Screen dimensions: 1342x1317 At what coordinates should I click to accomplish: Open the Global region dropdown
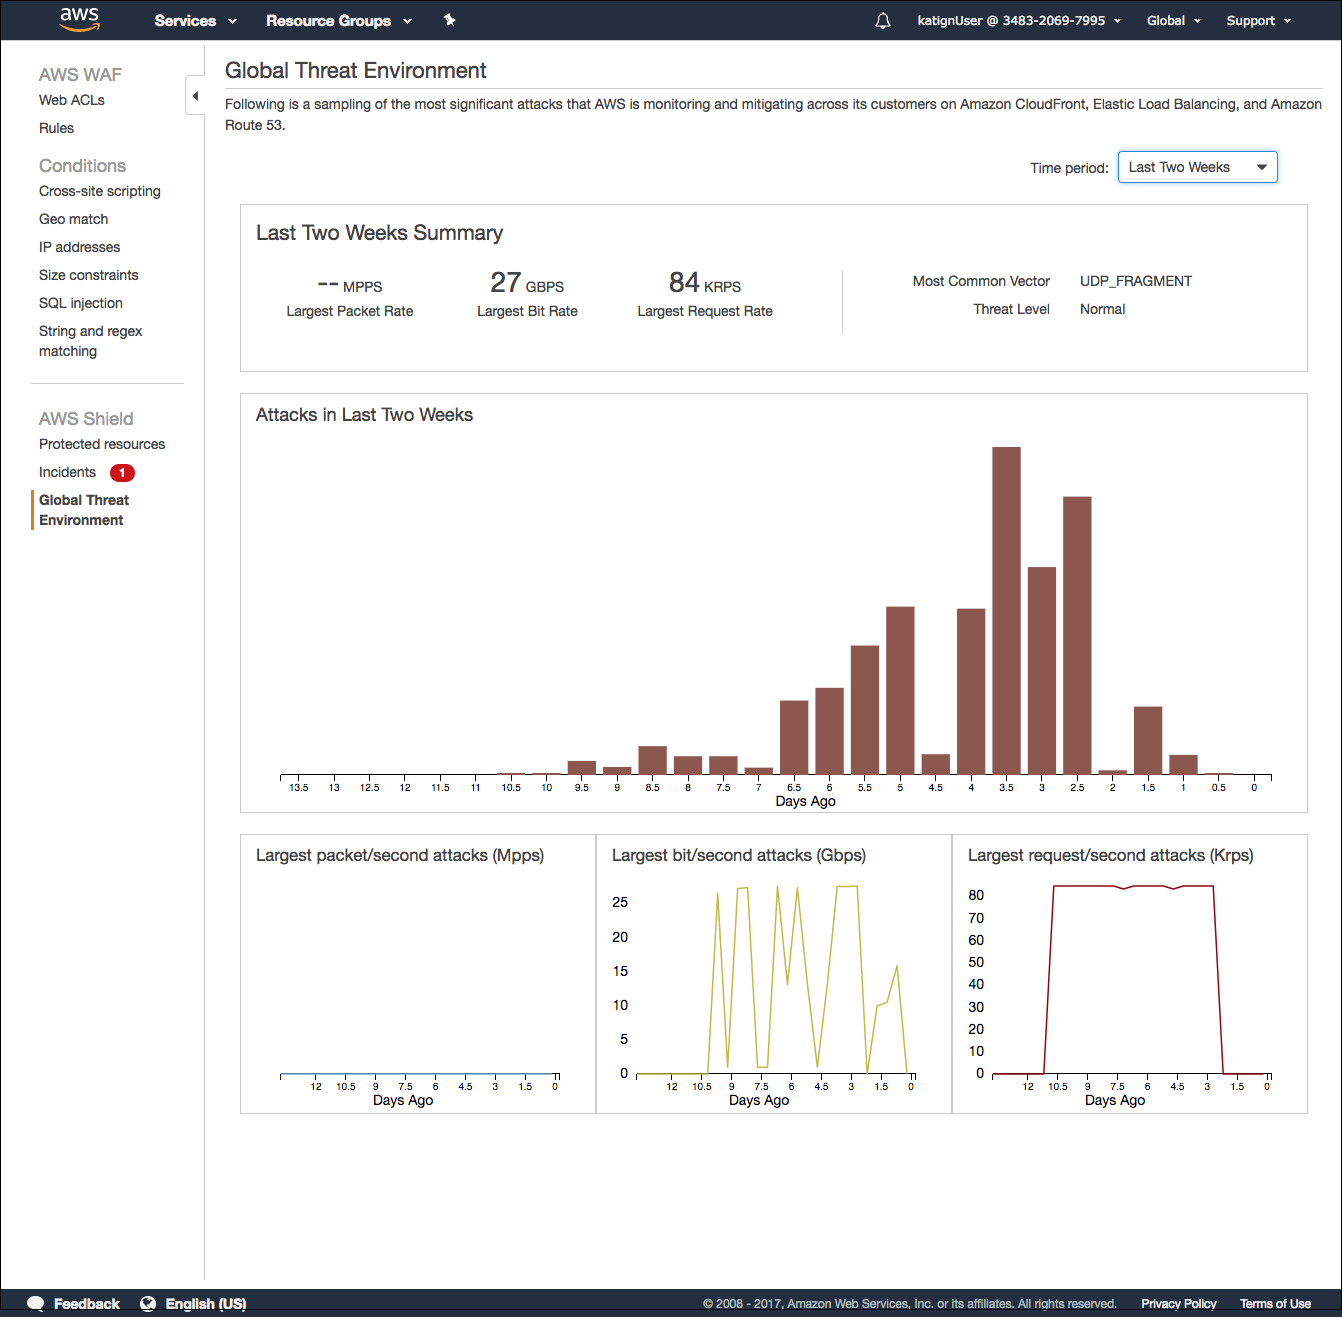tap(1172, 20)
